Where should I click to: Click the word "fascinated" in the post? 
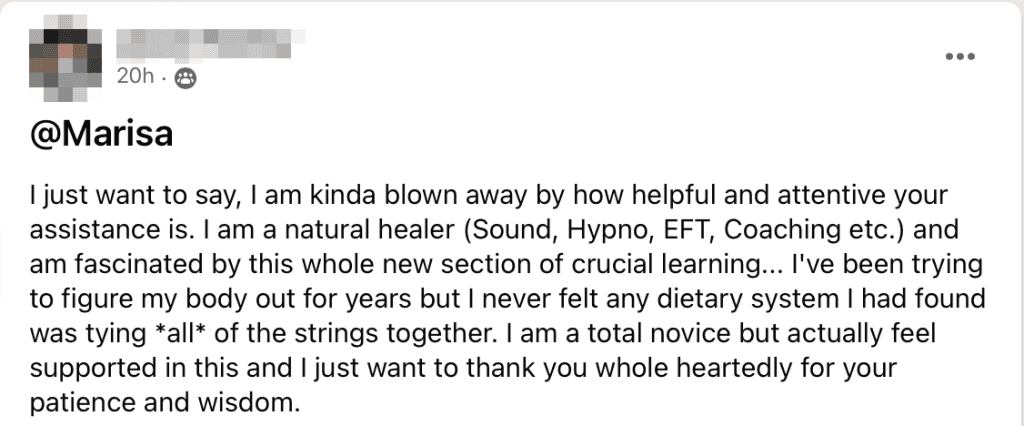133,265
